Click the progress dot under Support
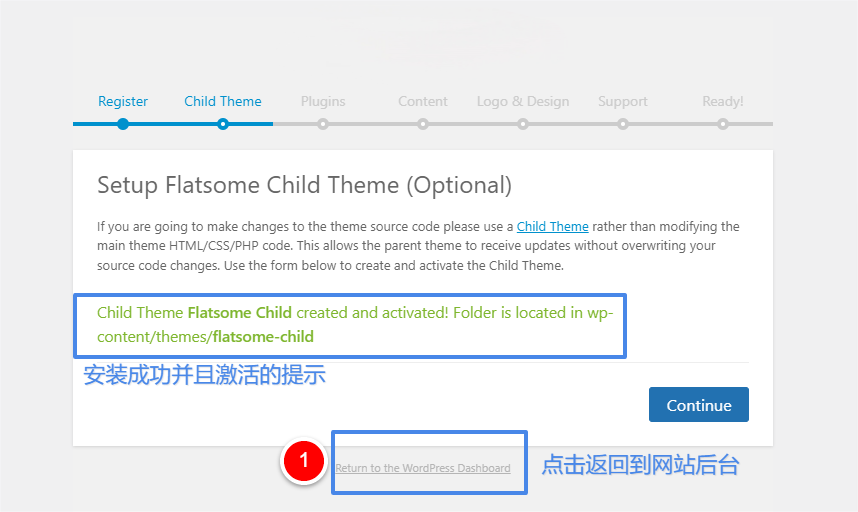Viewport: 858px width, 512px height. (623, 124)
